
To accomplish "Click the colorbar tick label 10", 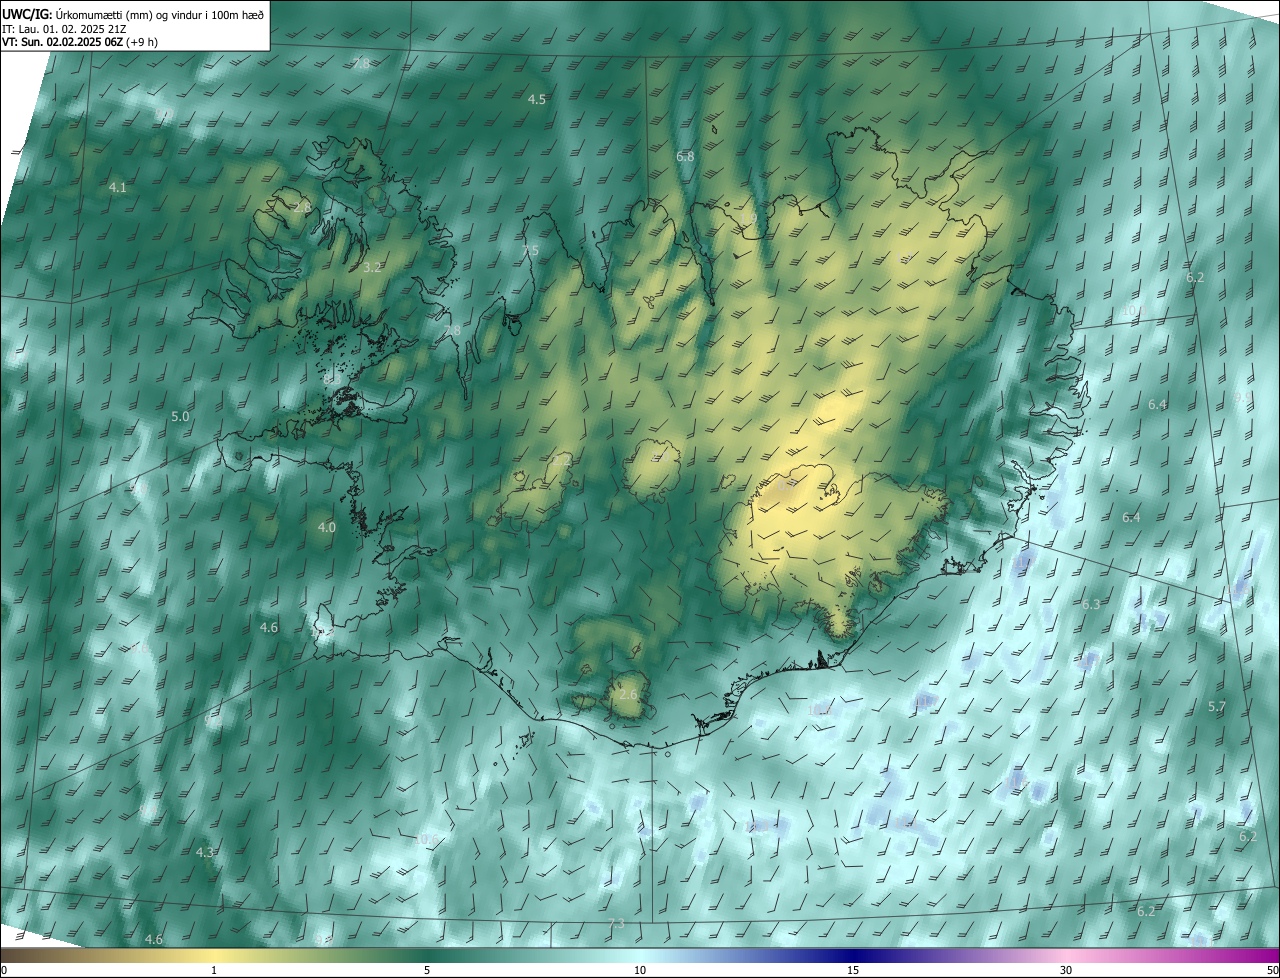I will [640, 970].
